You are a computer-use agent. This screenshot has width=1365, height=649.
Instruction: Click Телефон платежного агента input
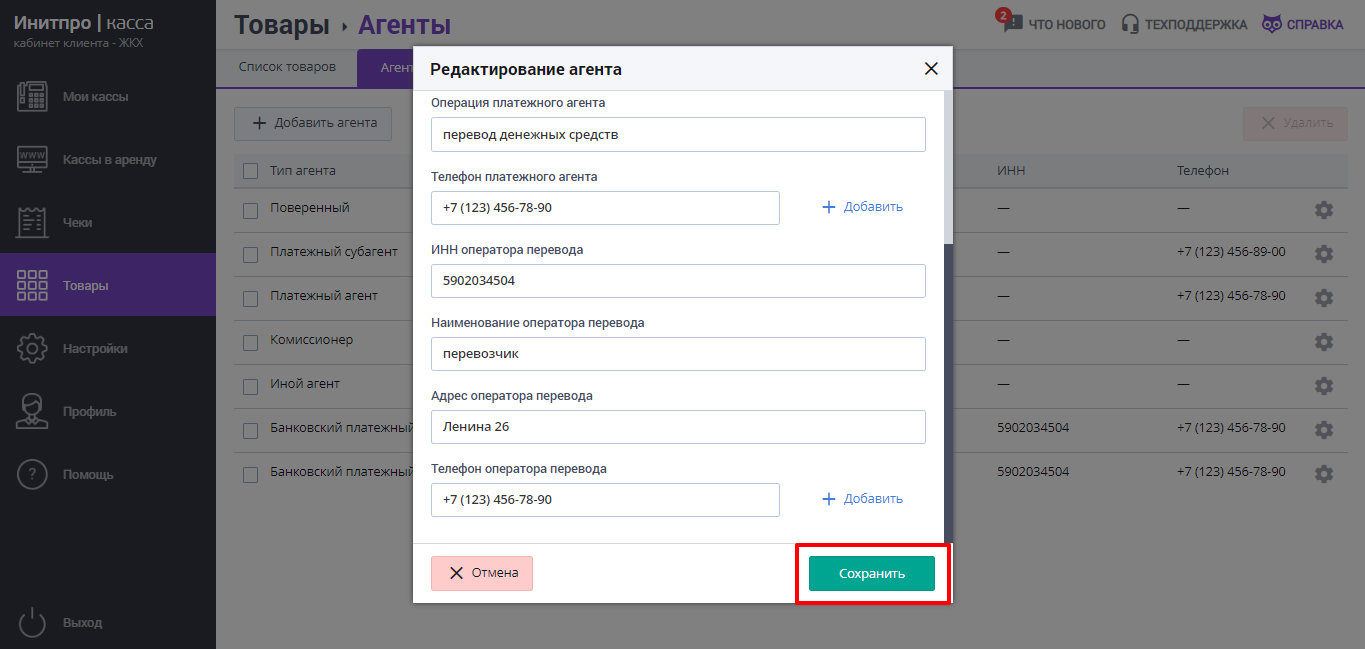coord(605,208)
